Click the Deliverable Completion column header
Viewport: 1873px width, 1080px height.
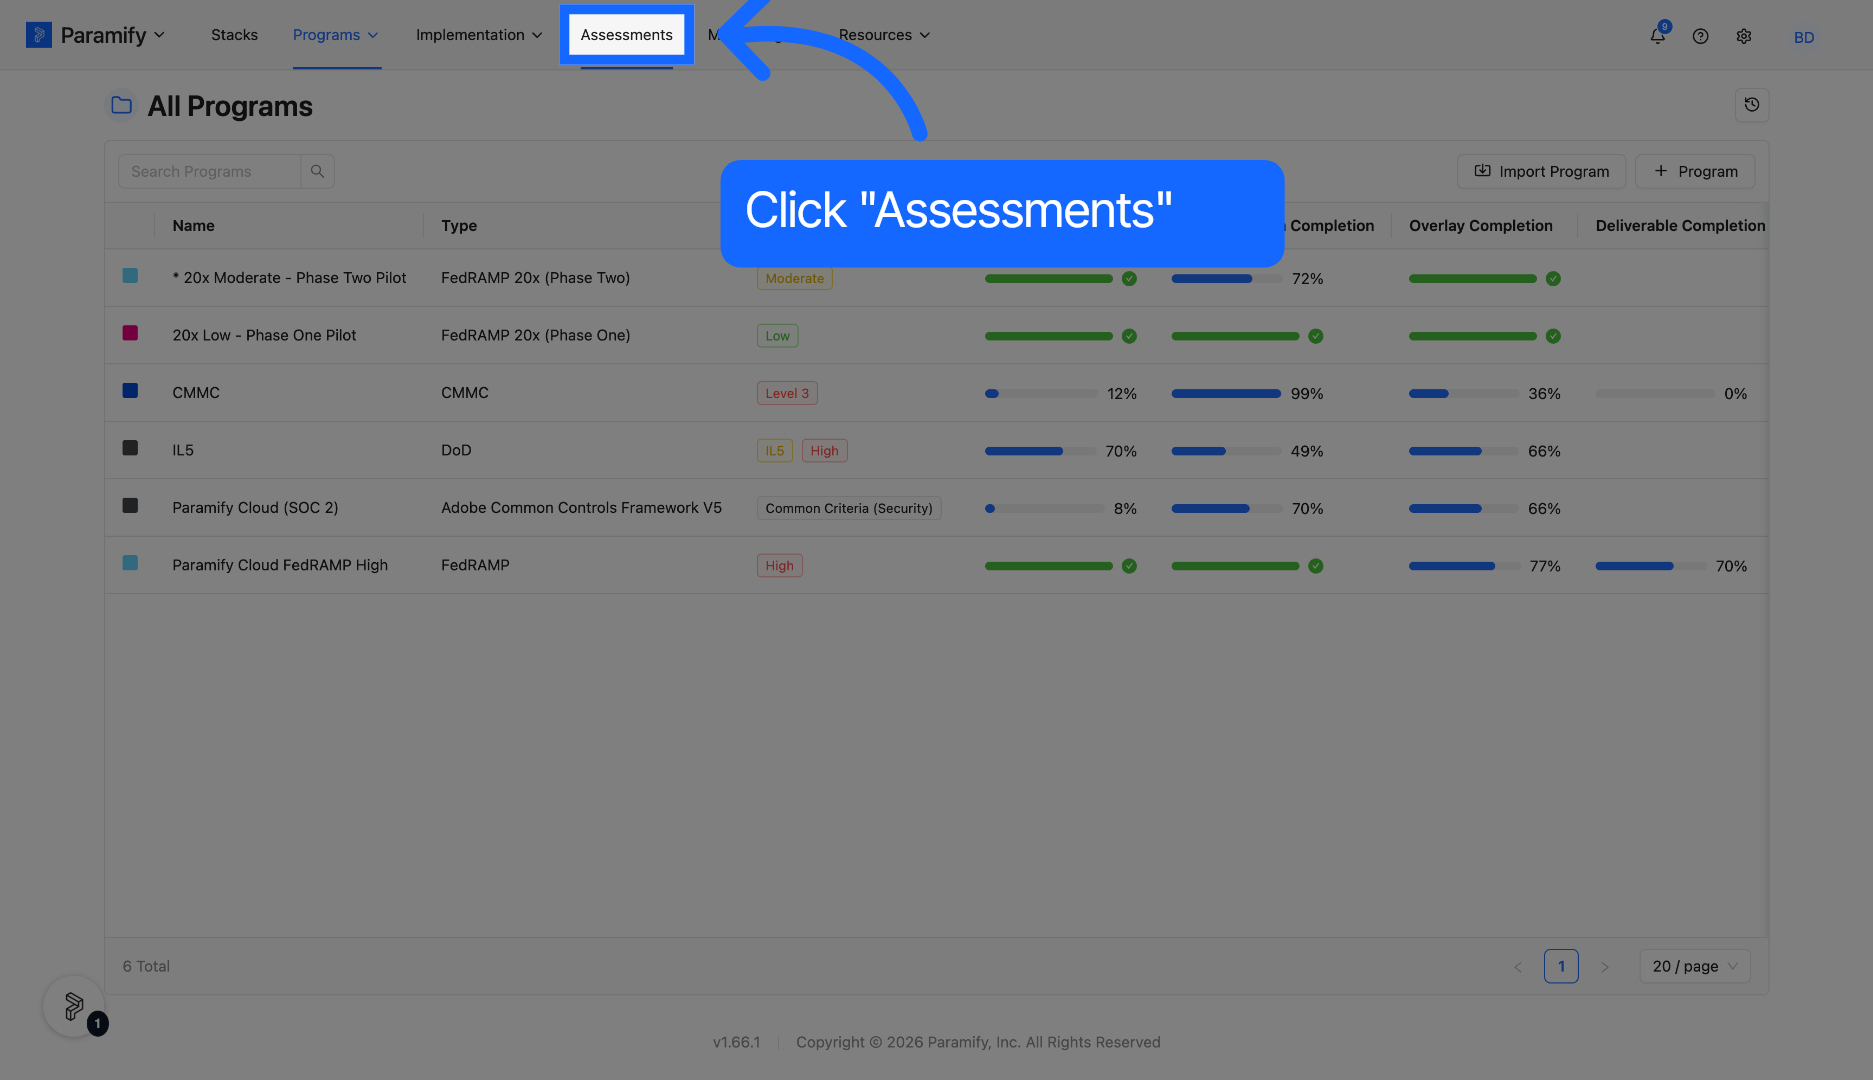(1680, 226)
